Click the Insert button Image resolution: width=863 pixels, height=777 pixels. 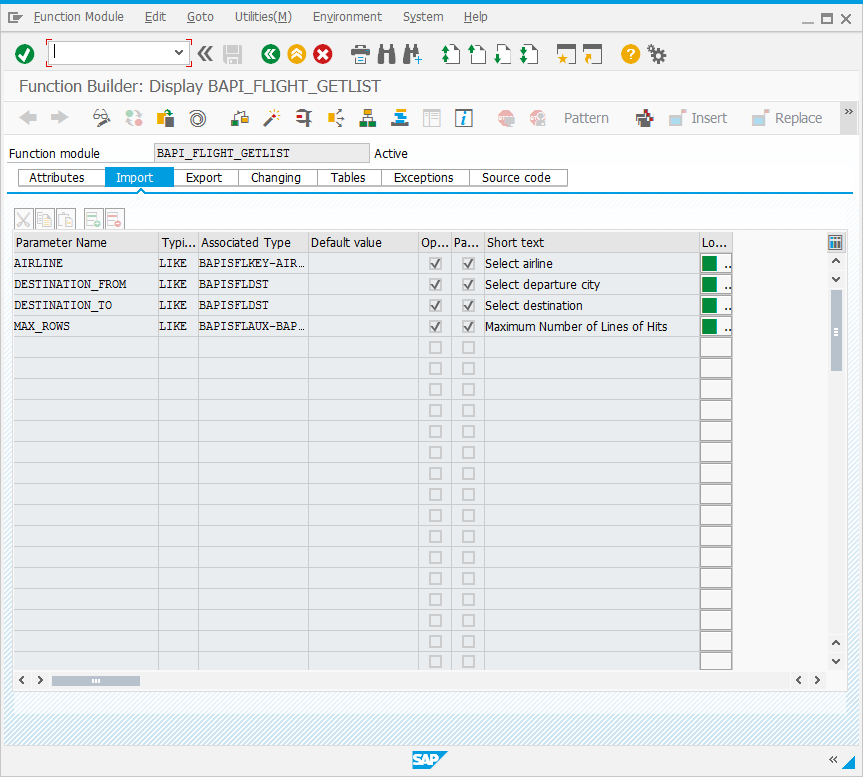tap(698, 118)
